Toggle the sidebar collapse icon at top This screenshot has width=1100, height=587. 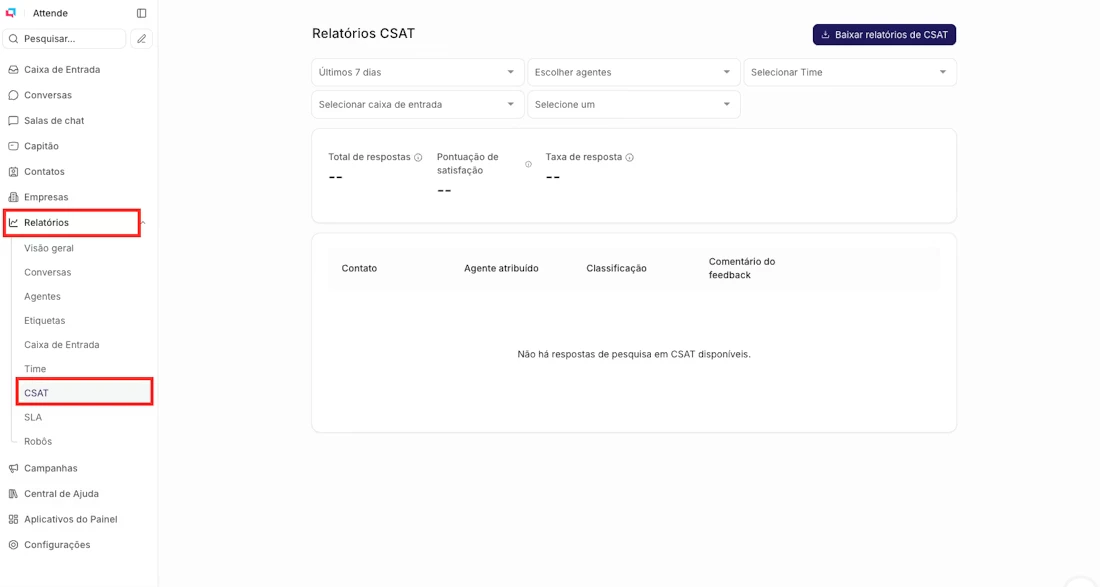pos(141,13)
